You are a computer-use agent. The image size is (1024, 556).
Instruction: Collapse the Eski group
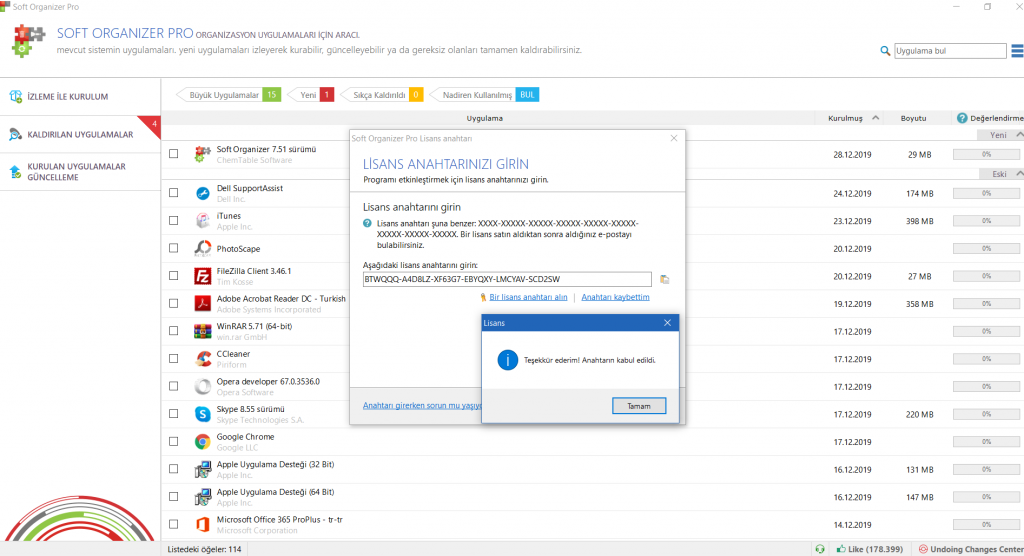coord(1019,174)
